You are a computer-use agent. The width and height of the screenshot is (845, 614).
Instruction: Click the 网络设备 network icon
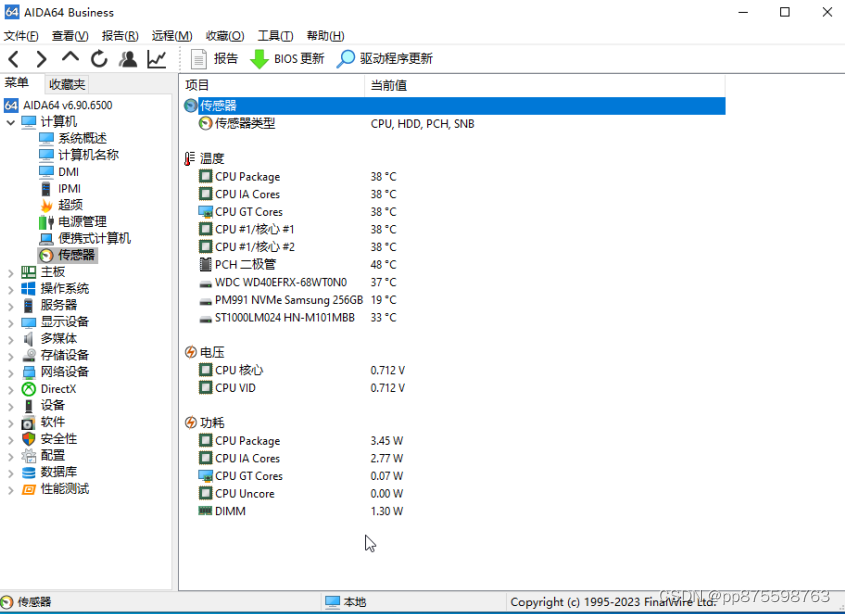click(29, 372)
